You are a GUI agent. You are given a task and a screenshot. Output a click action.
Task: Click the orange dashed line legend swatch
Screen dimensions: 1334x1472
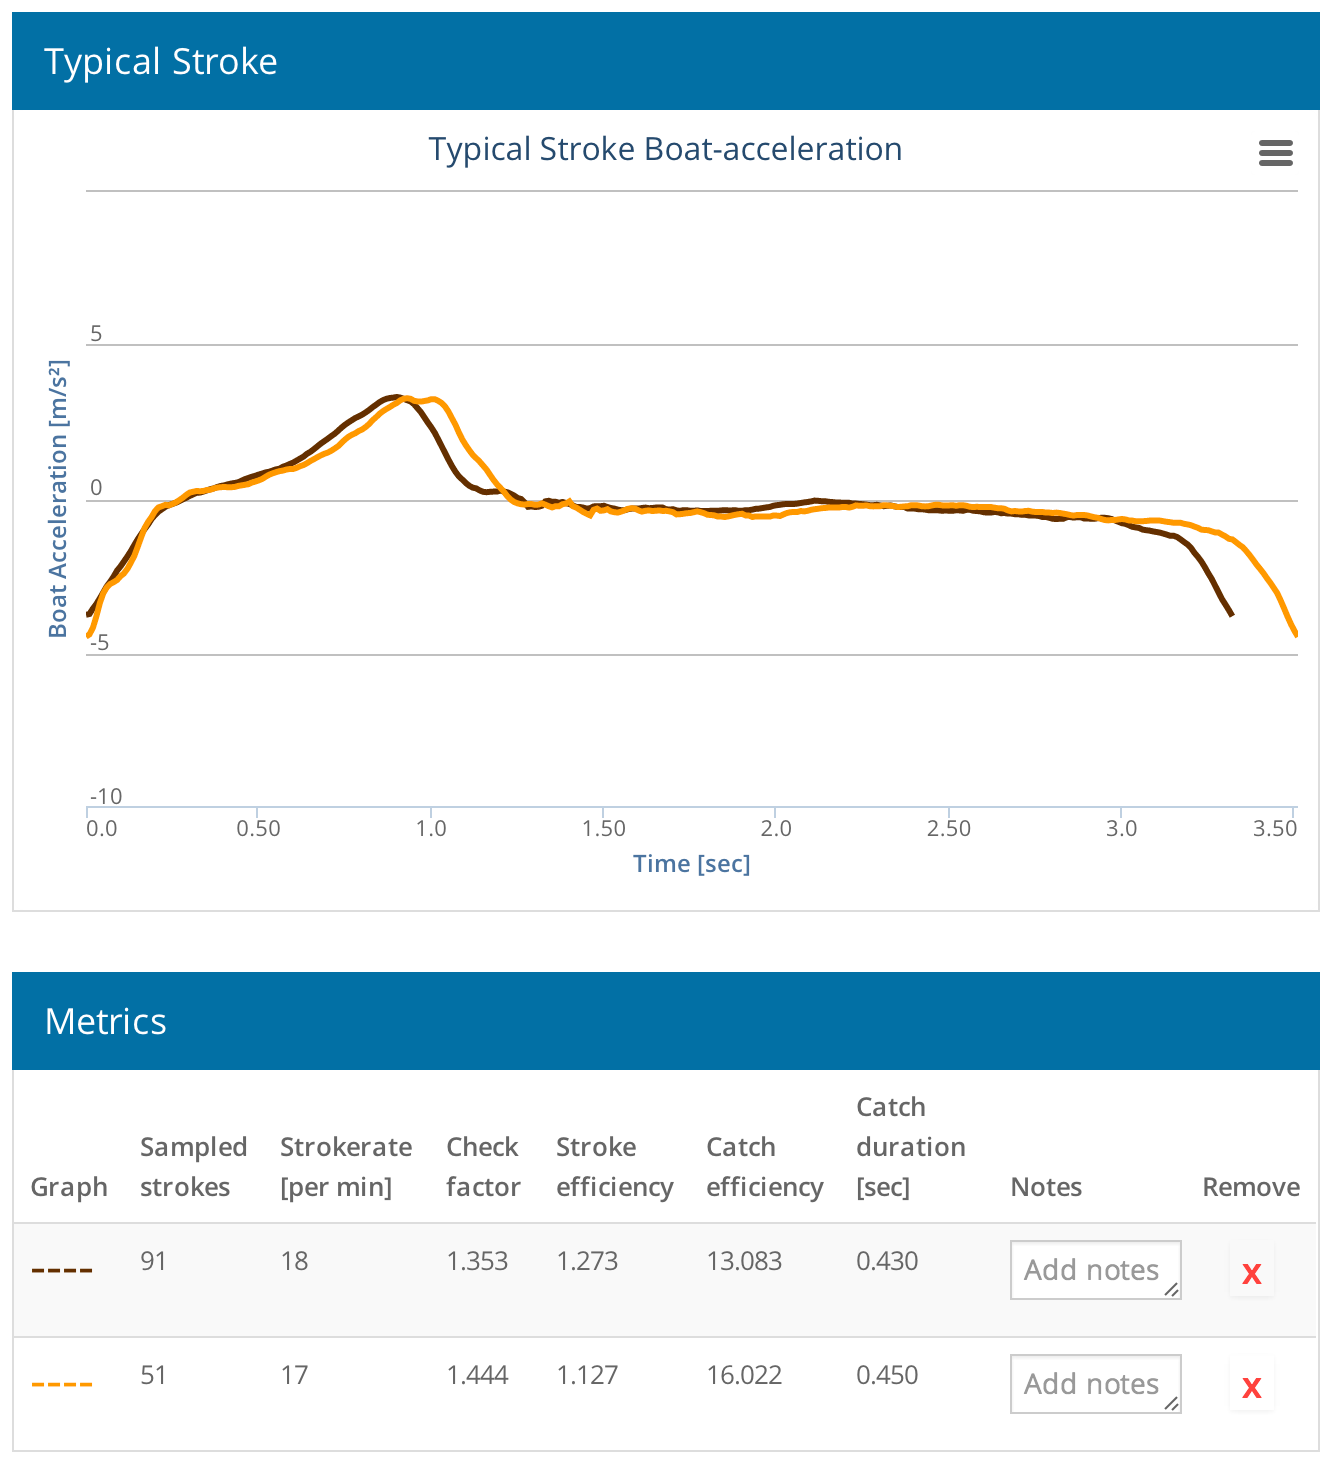click(62, 1385)
